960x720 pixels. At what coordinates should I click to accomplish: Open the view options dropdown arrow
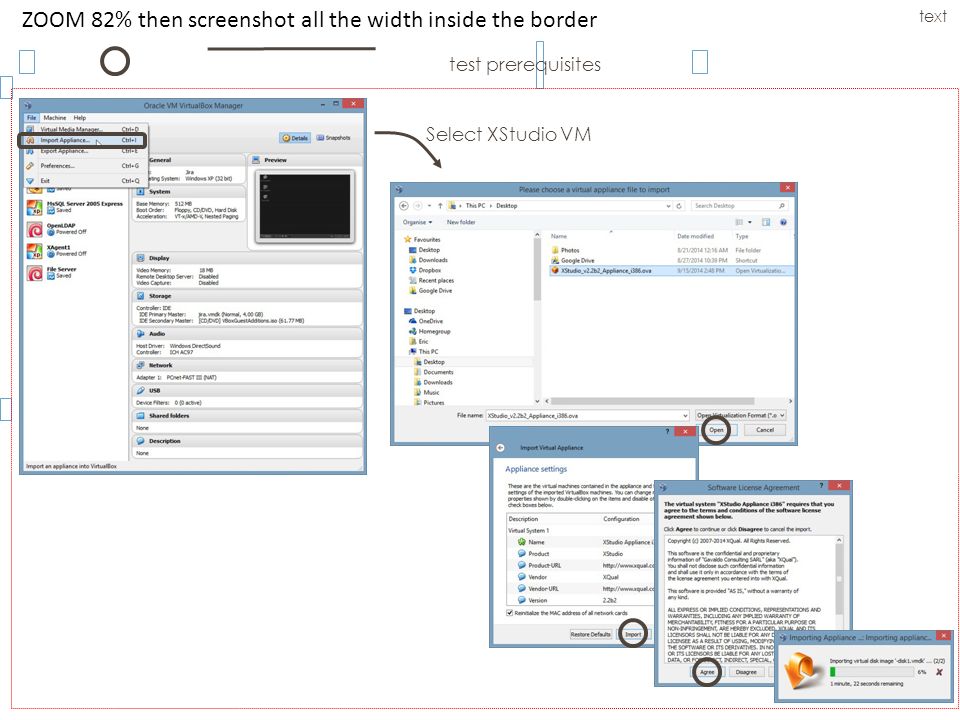[749, 222]
